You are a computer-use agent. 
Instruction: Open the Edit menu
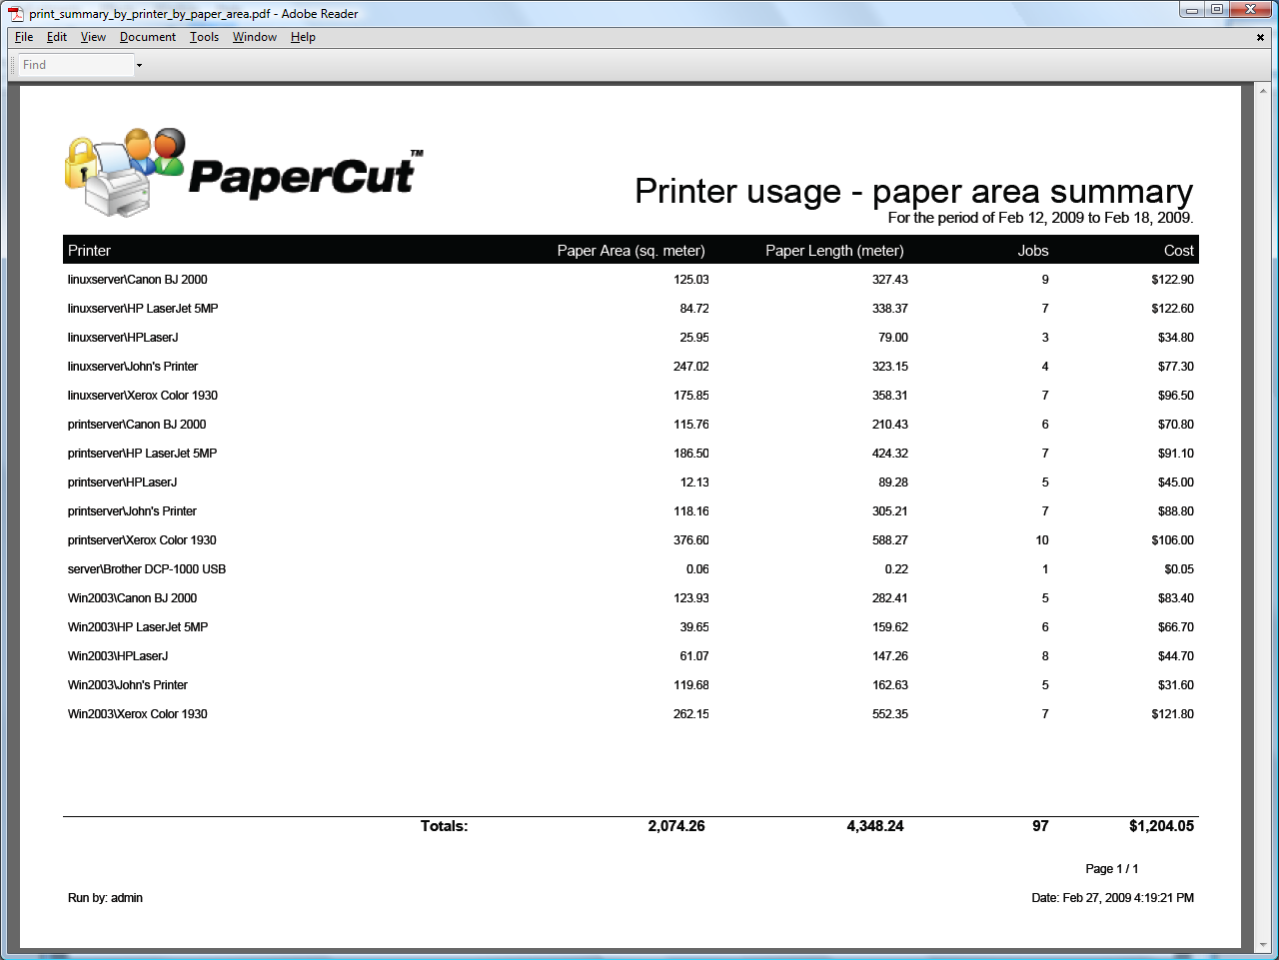[x=57, y=37]
